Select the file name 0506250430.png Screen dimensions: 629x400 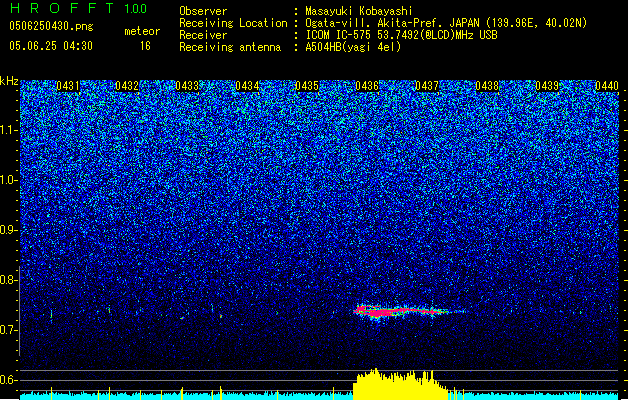(x=51, y=26)
